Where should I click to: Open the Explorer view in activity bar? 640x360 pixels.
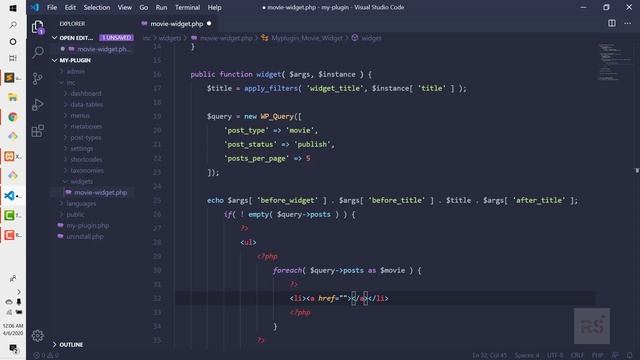click(x=38, y=27)
